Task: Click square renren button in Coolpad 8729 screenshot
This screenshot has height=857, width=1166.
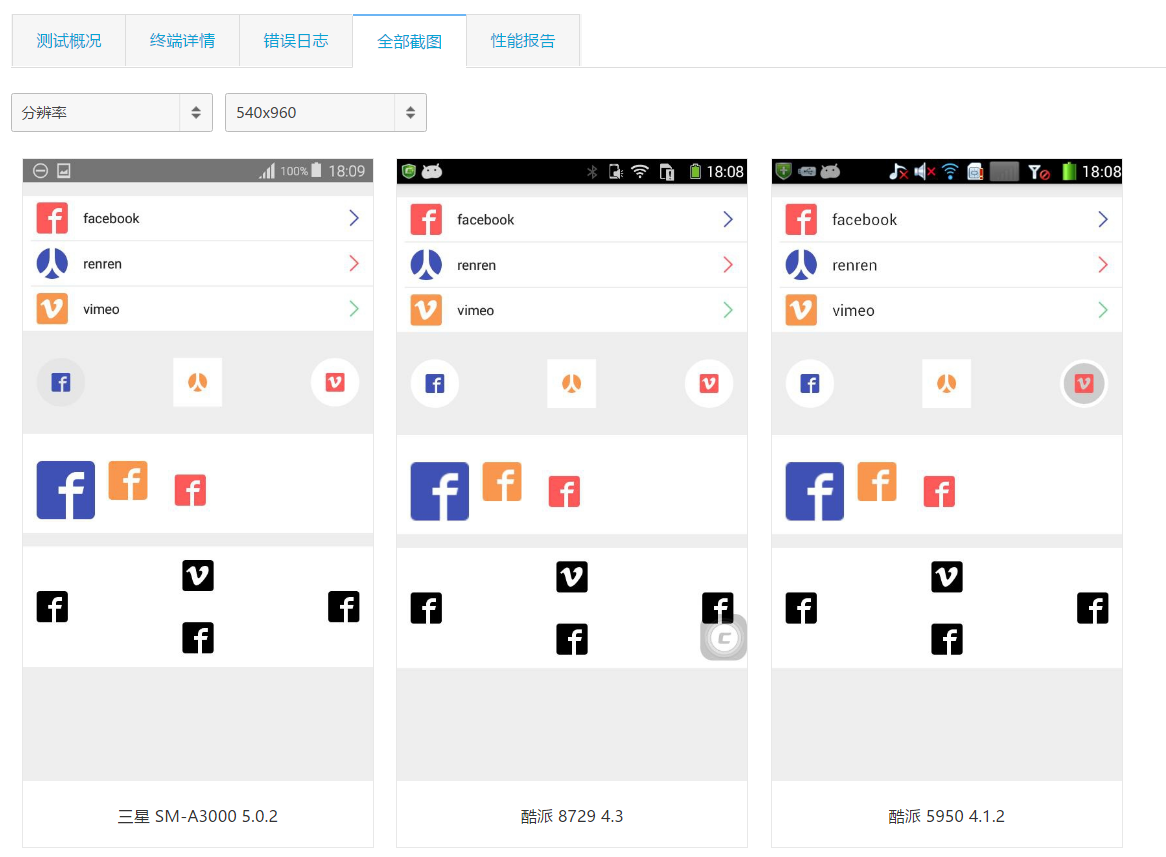Action: tap(572, 384)
